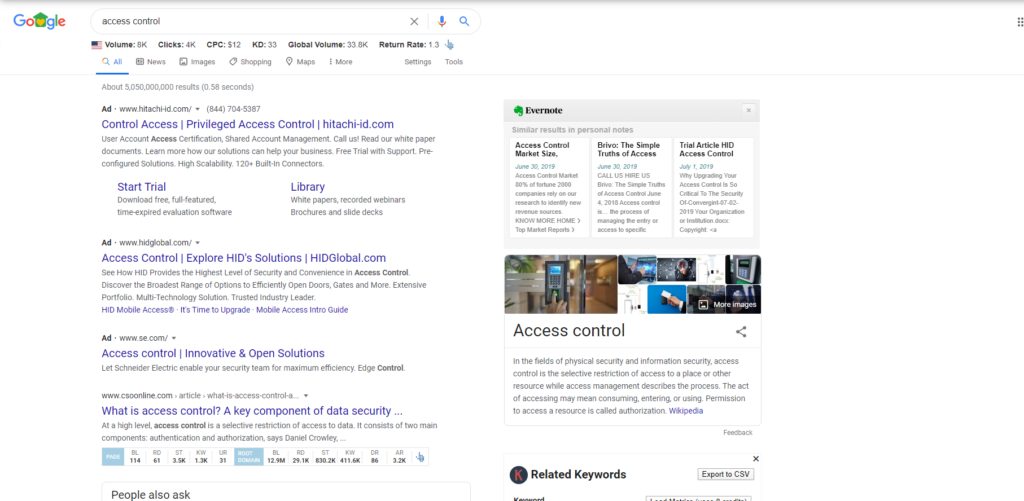The width and height of the screenshot is (1024, 501).
Task: Click the pointer icon beside Return Rate
Action: [x=449, y=44]
